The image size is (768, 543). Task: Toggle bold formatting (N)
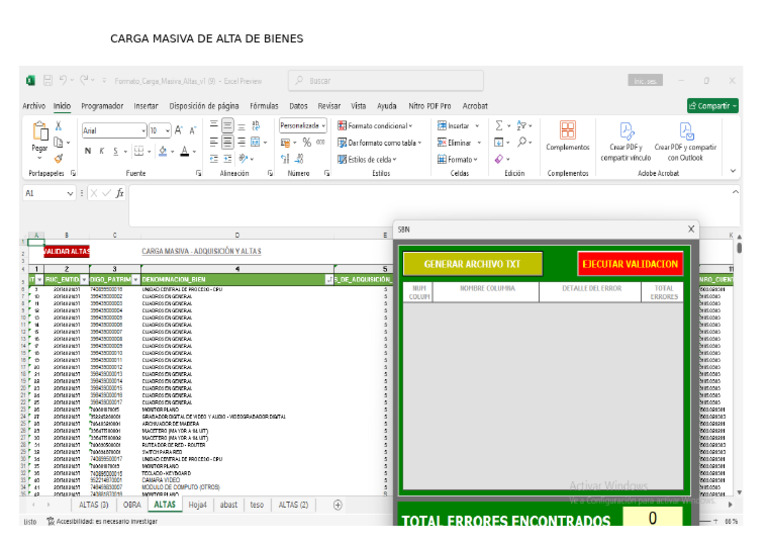87,152
